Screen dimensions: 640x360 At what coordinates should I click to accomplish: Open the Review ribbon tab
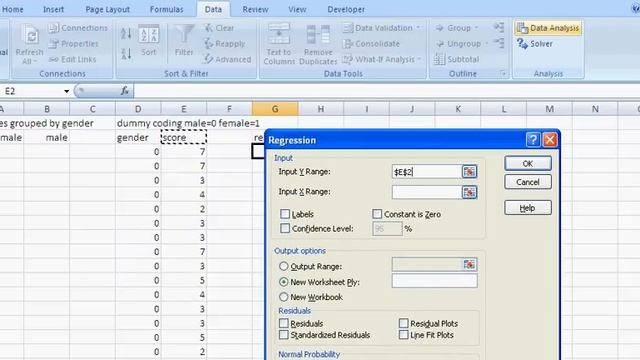[x=255, y=9]
